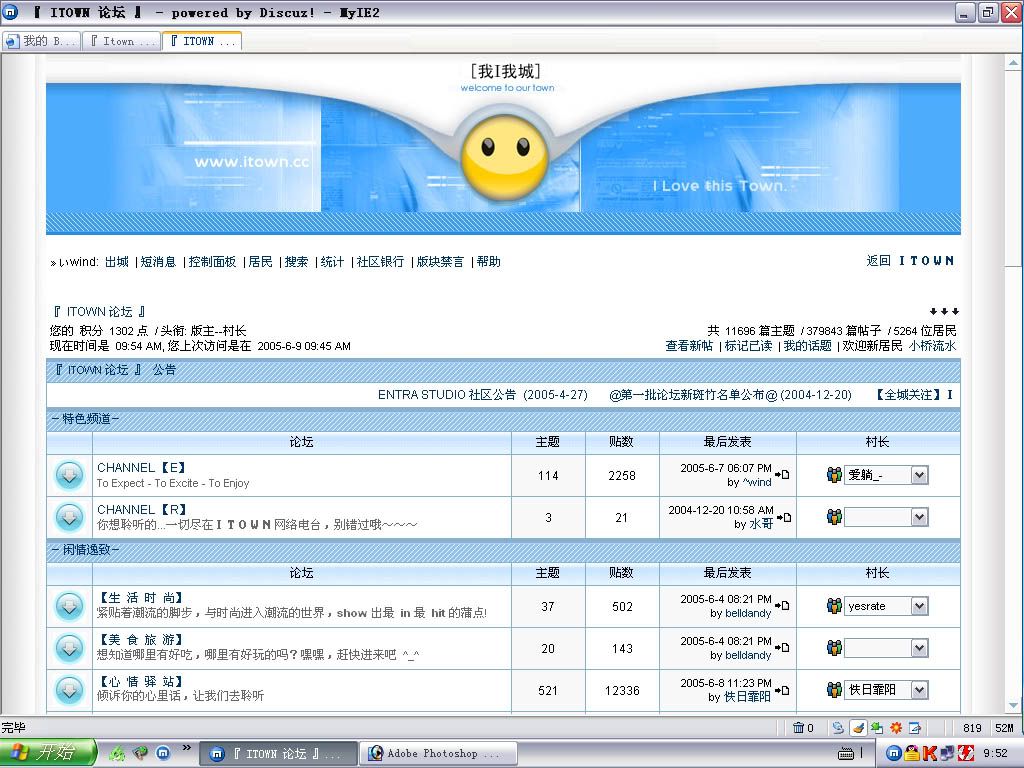Viewport: 1024px width, 768px height.
Task: Open 社区银行 in the forum menu
Action: tap(380, 262)
